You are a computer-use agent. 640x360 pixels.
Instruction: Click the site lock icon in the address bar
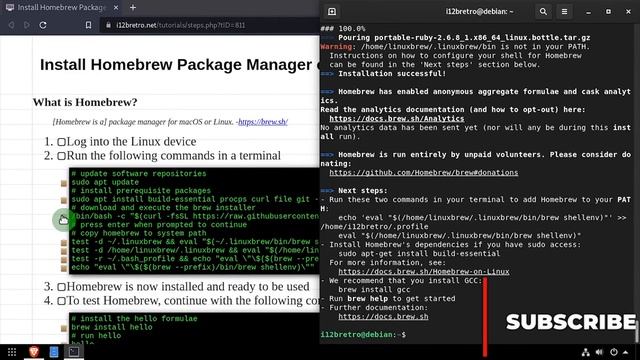tap(108, 25)
